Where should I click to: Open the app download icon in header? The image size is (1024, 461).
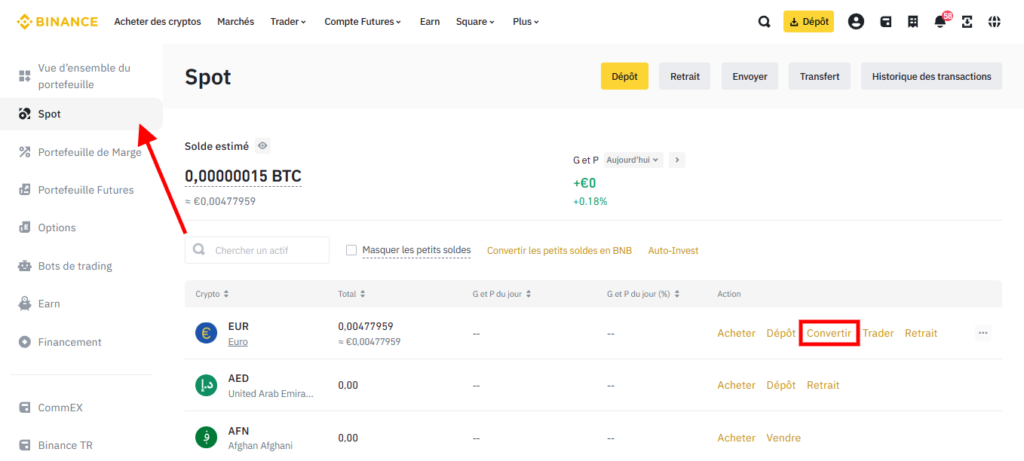pyautogui.click(x=967, y=22)
